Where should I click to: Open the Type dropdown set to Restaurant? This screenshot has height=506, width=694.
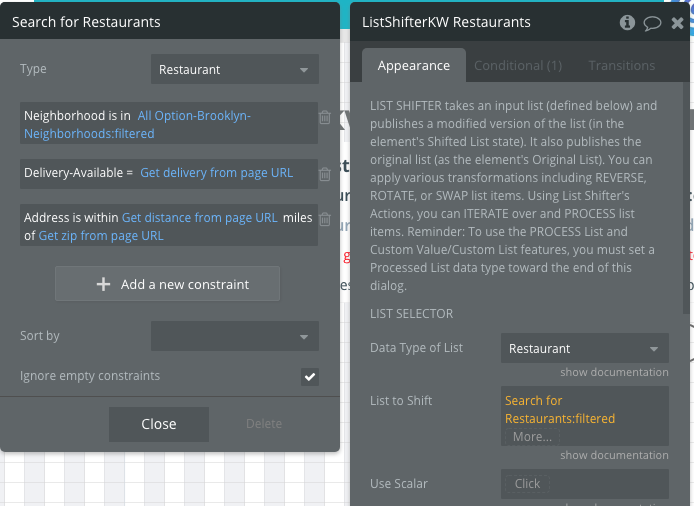click(x=235, y=70)
